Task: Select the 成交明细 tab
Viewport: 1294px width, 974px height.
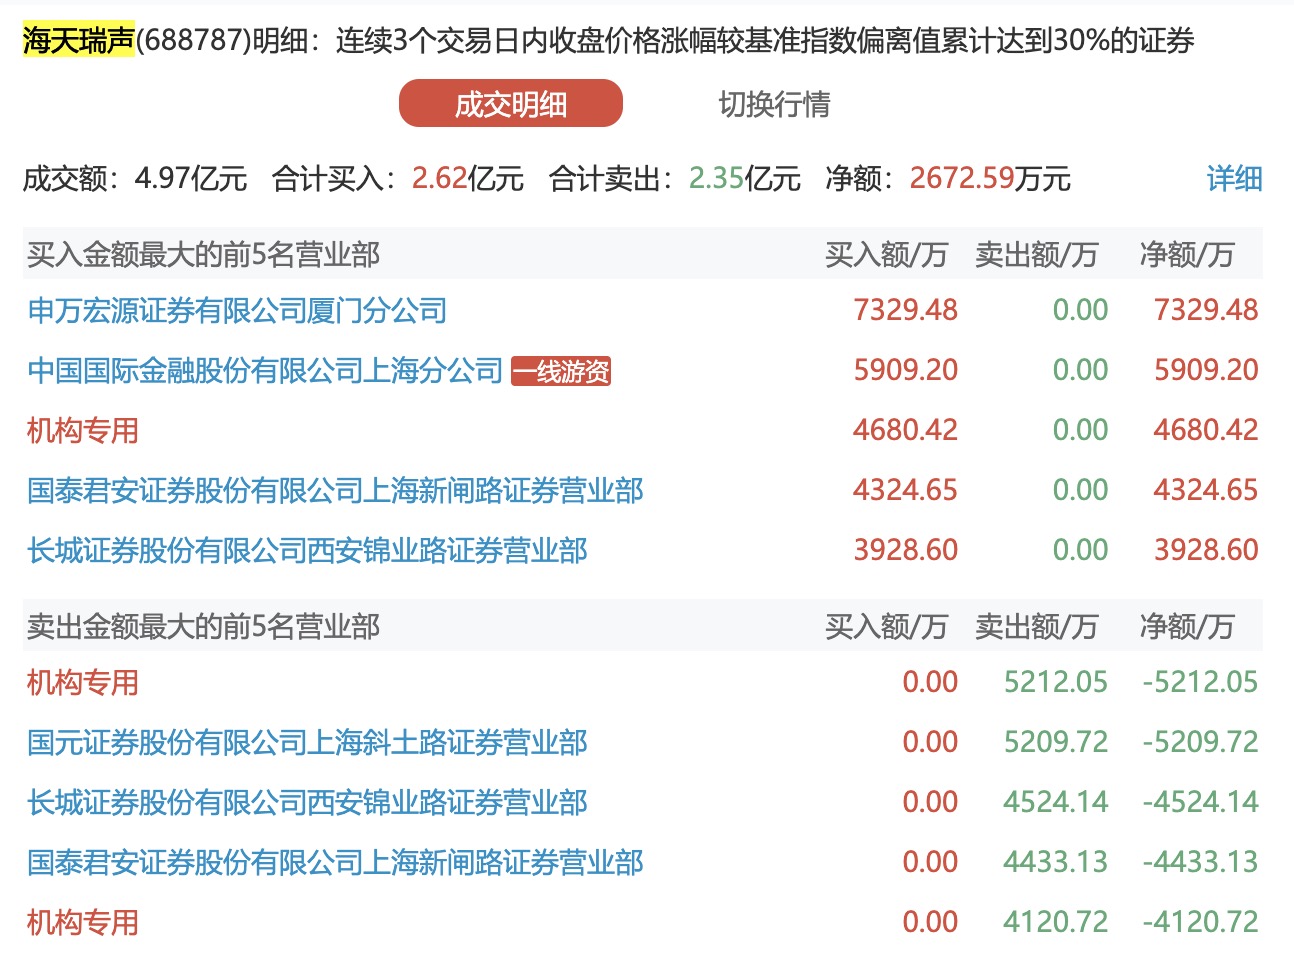Action: point(511,104)
